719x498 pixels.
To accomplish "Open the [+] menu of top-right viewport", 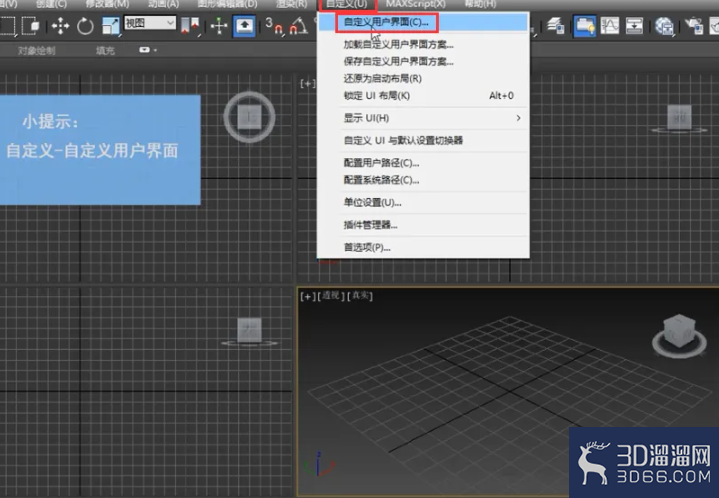I will [x=307, y=83].
